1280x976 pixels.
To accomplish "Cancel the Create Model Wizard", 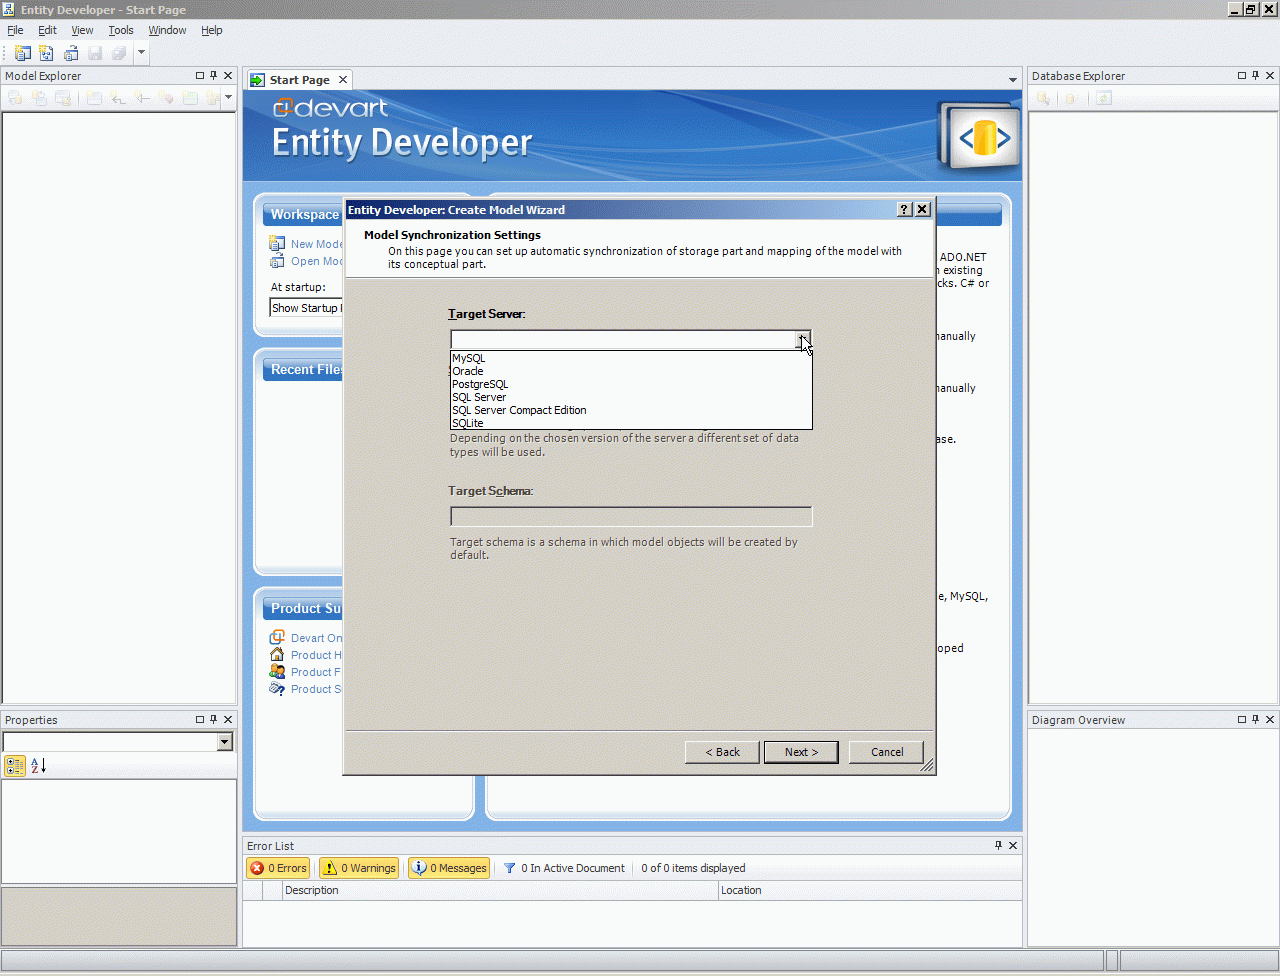I will (x=886, y=752).
